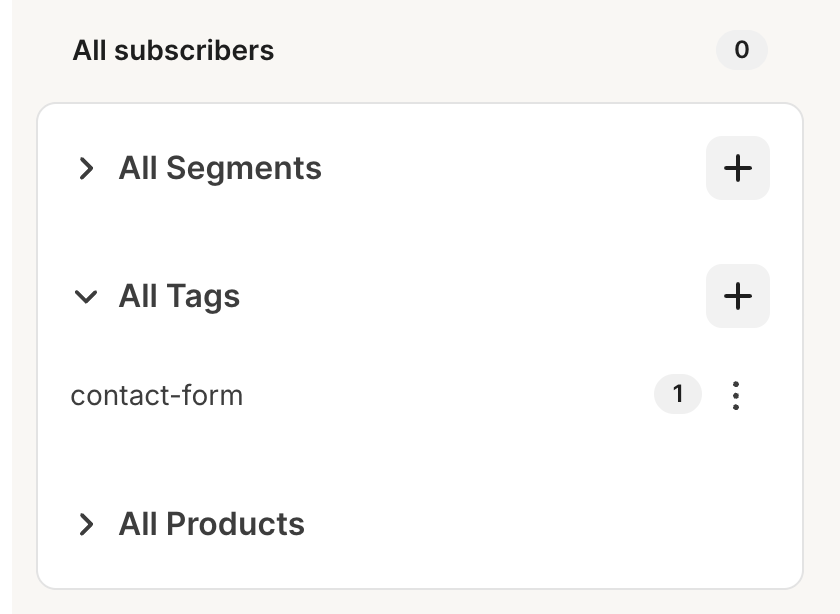The image size is (840, 614).
Task: Click the All subscribers heading
Action: tap(173, 50)
